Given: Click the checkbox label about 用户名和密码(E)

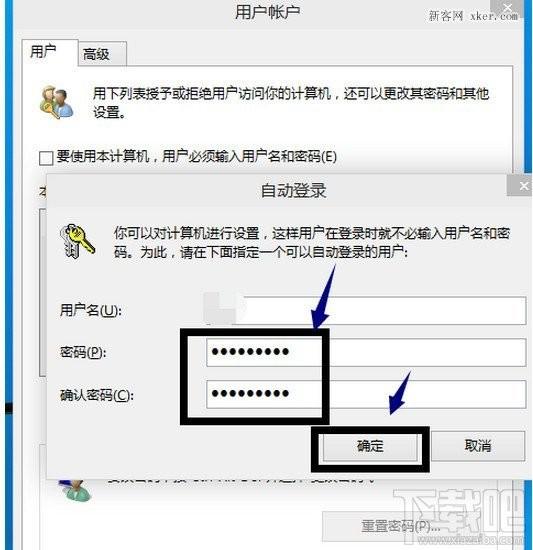Looking at the screenshot, I should click(x=197, y=156).
